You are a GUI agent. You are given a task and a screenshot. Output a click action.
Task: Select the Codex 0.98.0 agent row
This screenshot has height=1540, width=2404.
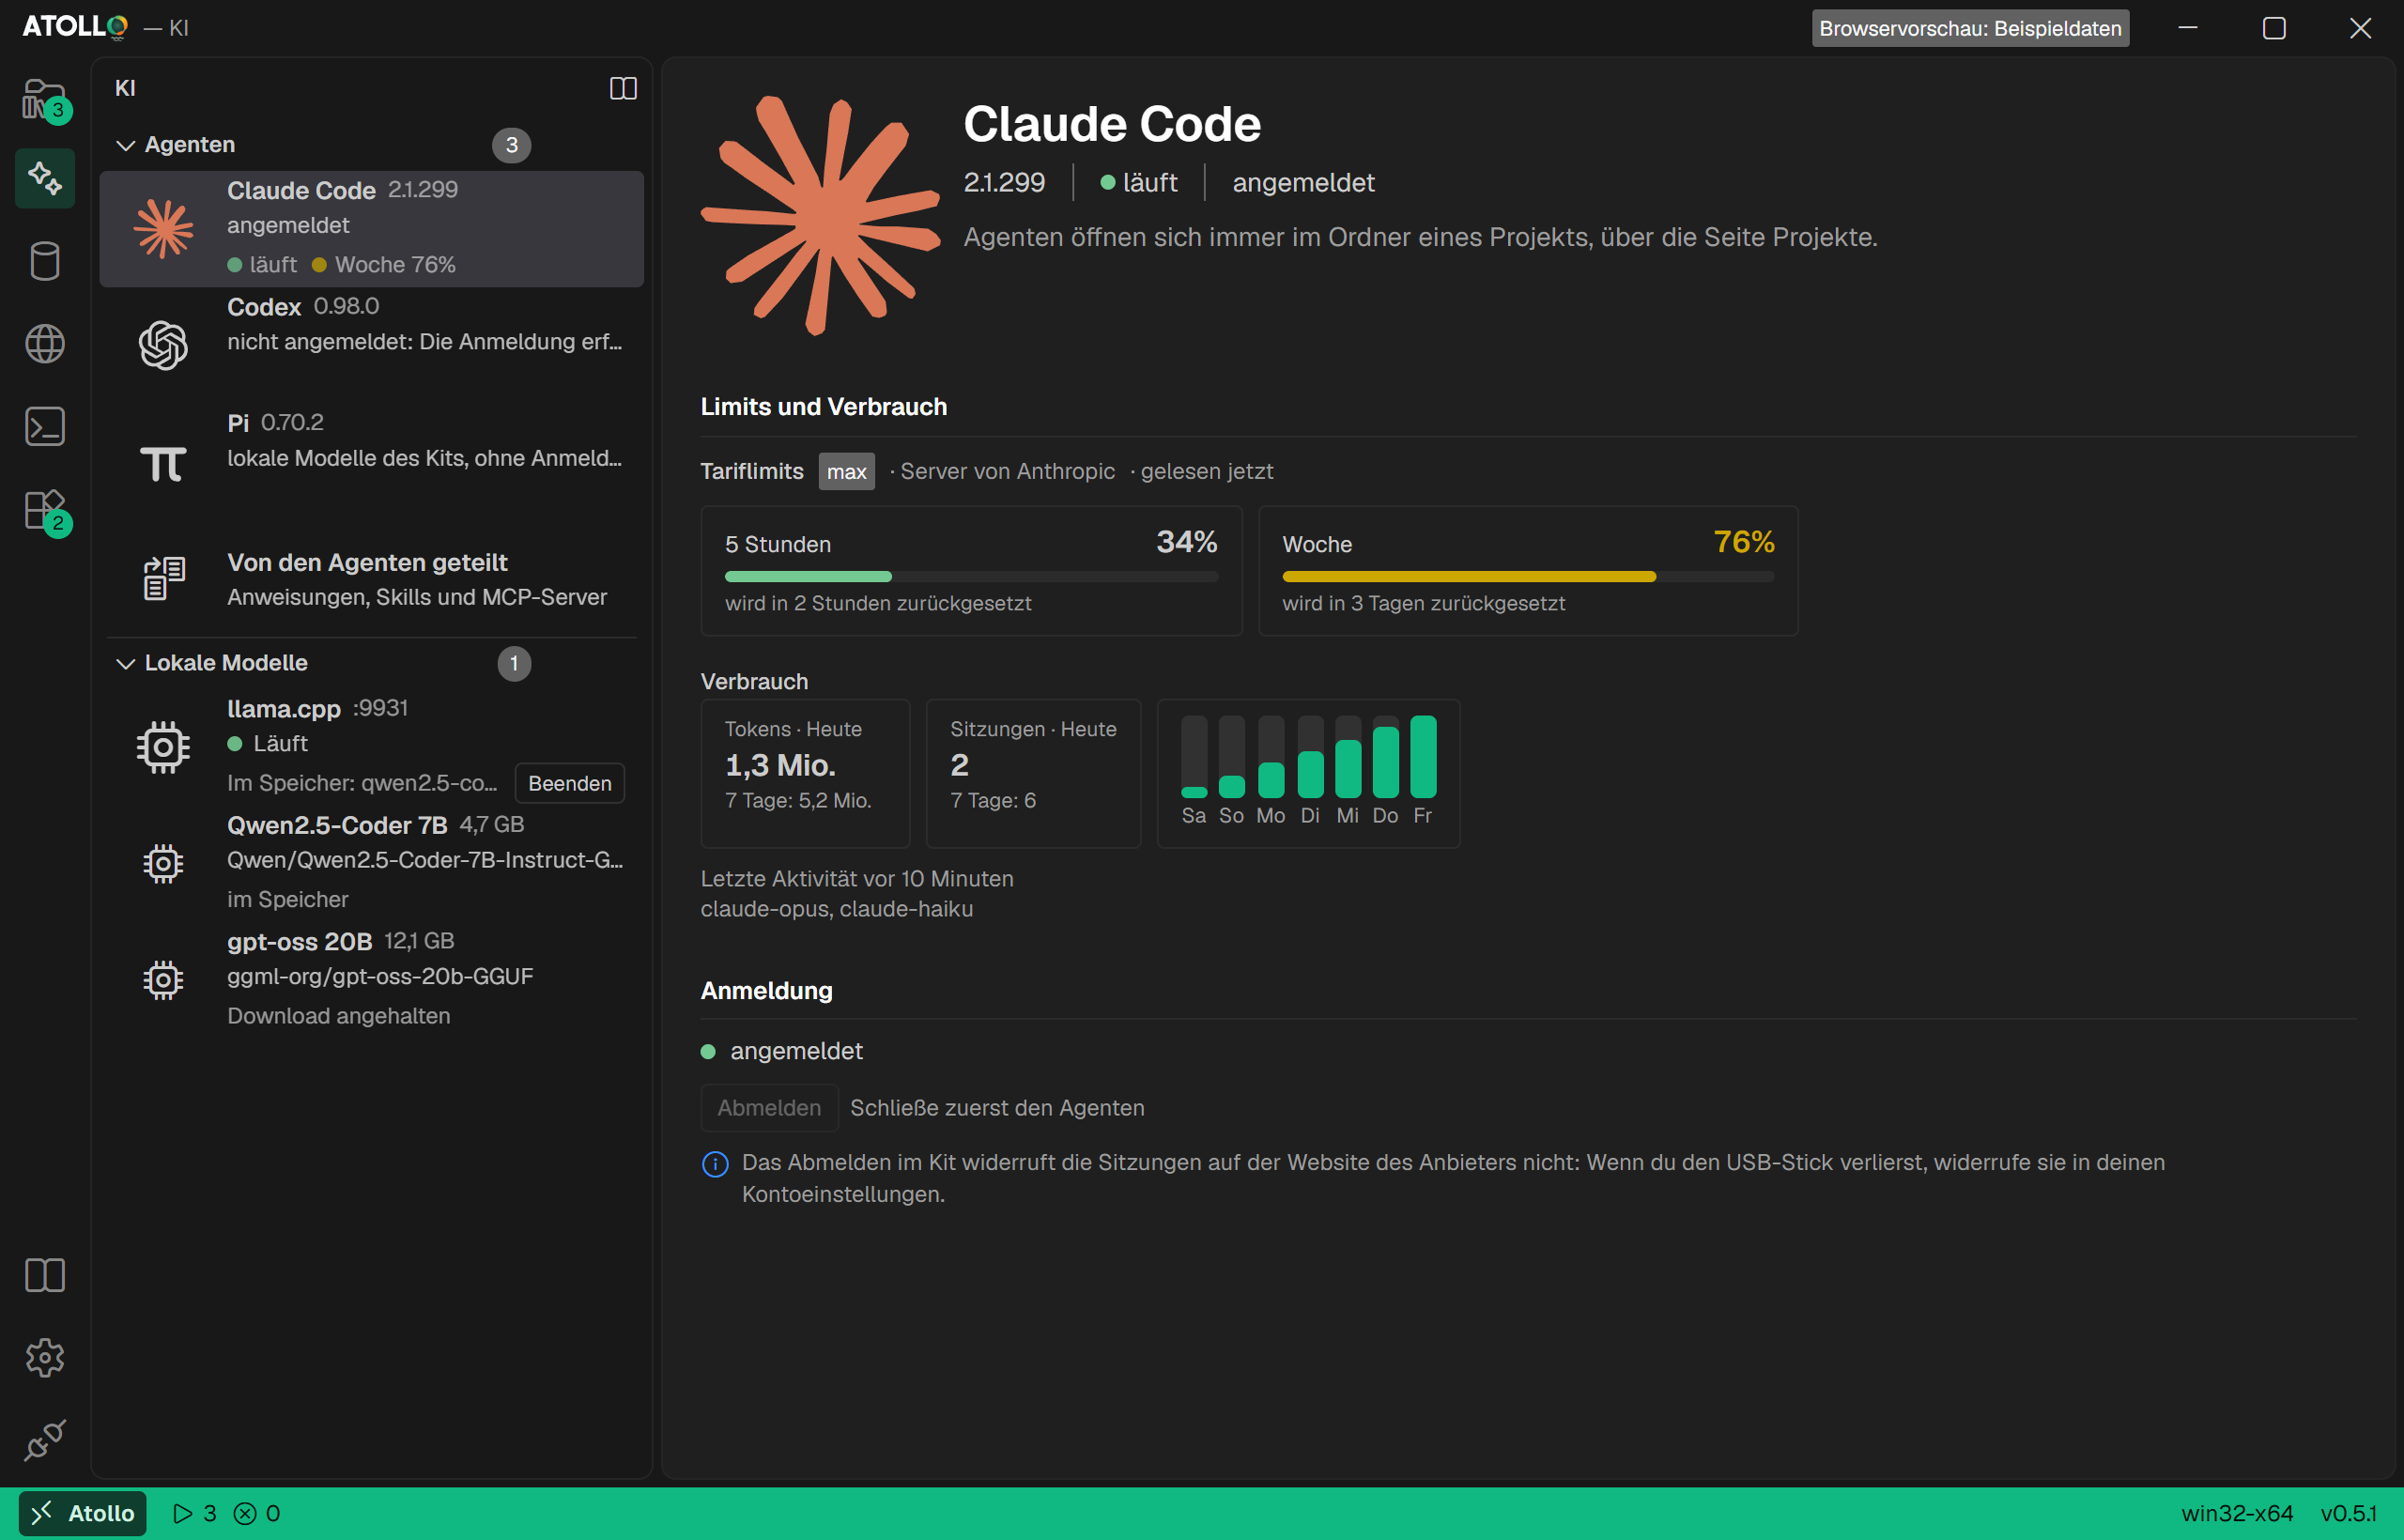pos(372,345)
